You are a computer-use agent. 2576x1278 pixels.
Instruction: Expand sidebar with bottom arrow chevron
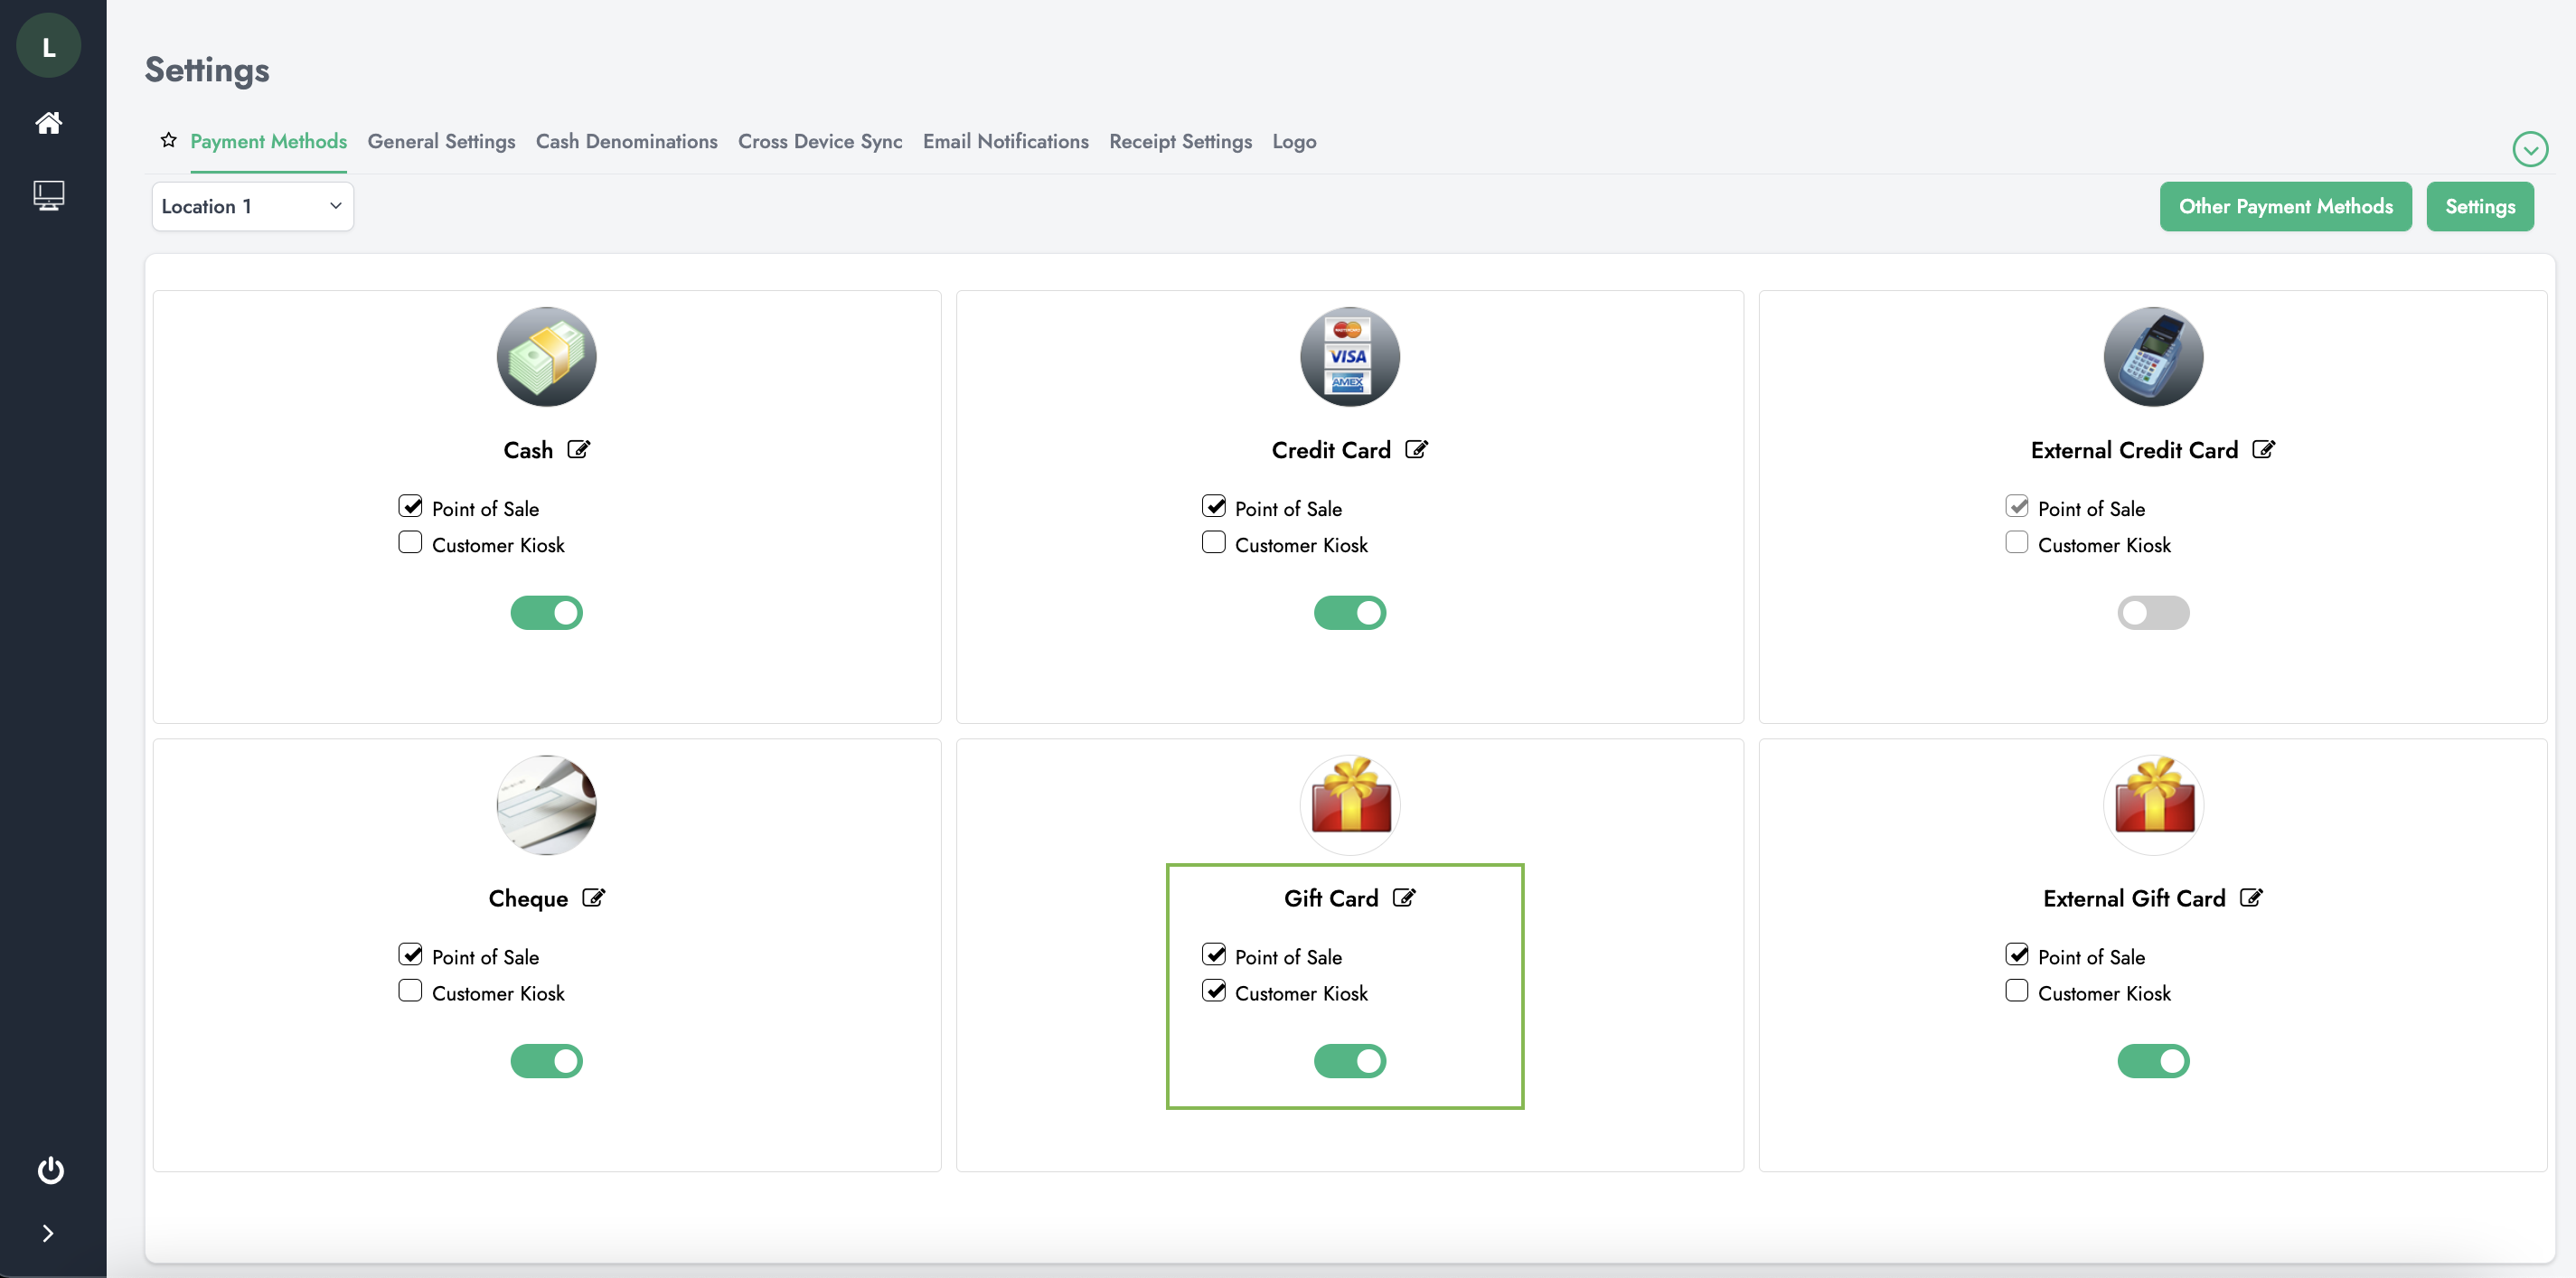48,1233
